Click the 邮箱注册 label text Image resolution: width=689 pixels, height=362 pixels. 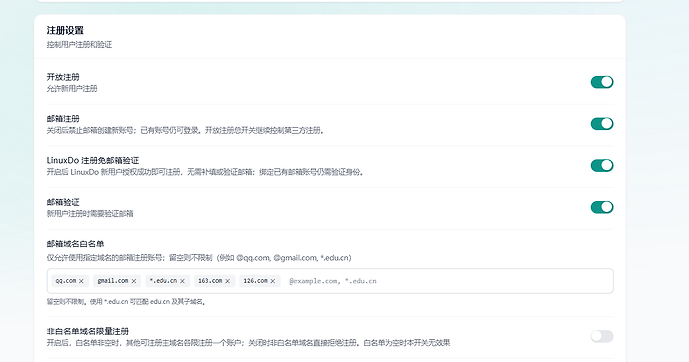[63, 119]
